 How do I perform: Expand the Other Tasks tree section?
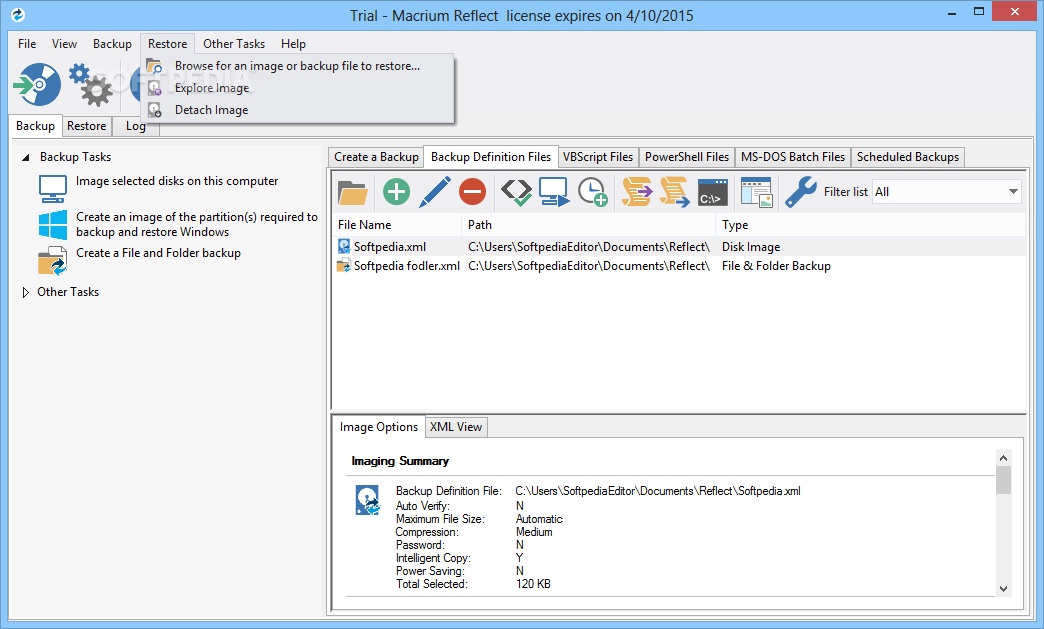pyautogui.click(x=25, y=292)
